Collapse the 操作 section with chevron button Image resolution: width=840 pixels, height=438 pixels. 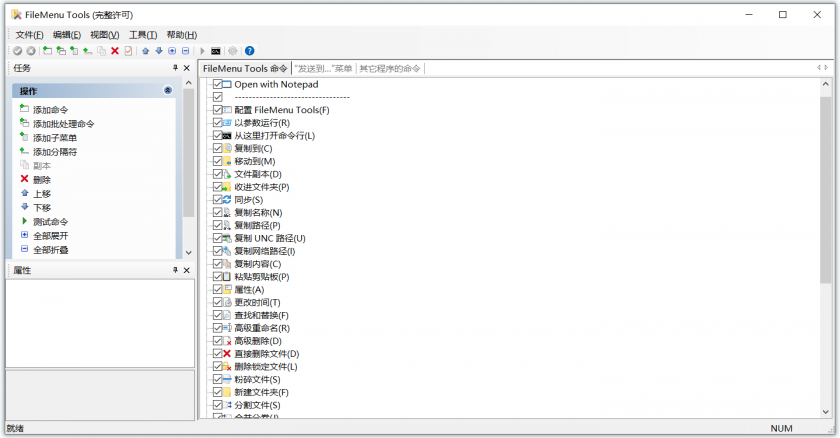[x=167, y=91]
